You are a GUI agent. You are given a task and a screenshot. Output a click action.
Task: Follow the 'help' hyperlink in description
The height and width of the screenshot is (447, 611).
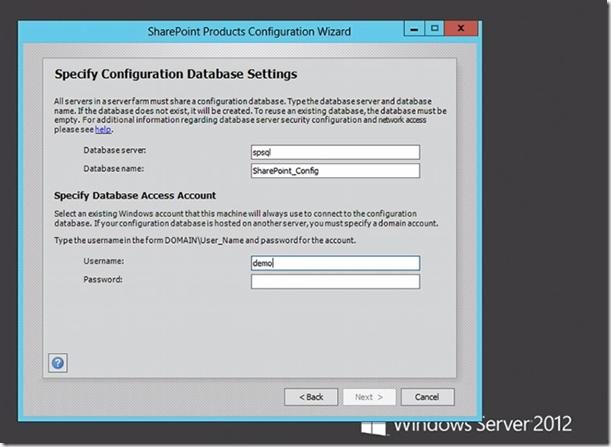103,129
